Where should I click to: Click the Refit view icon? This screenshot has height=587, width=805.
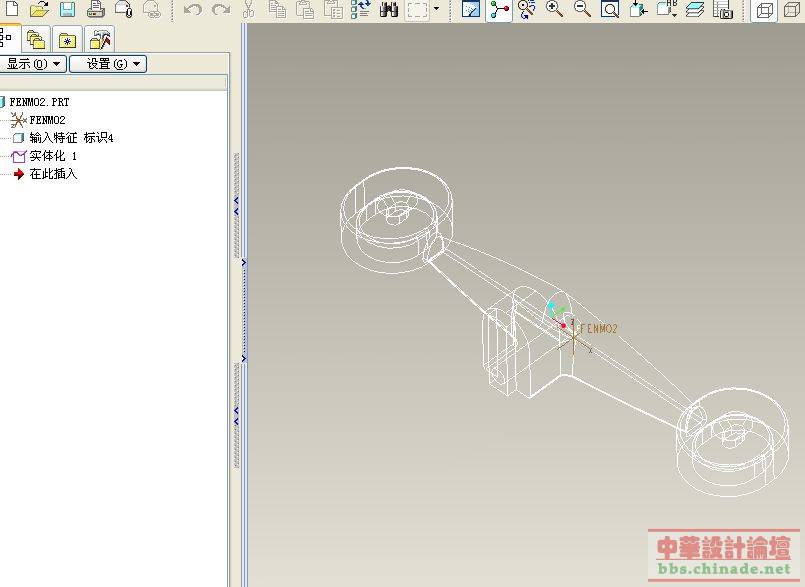coord(609,10)
